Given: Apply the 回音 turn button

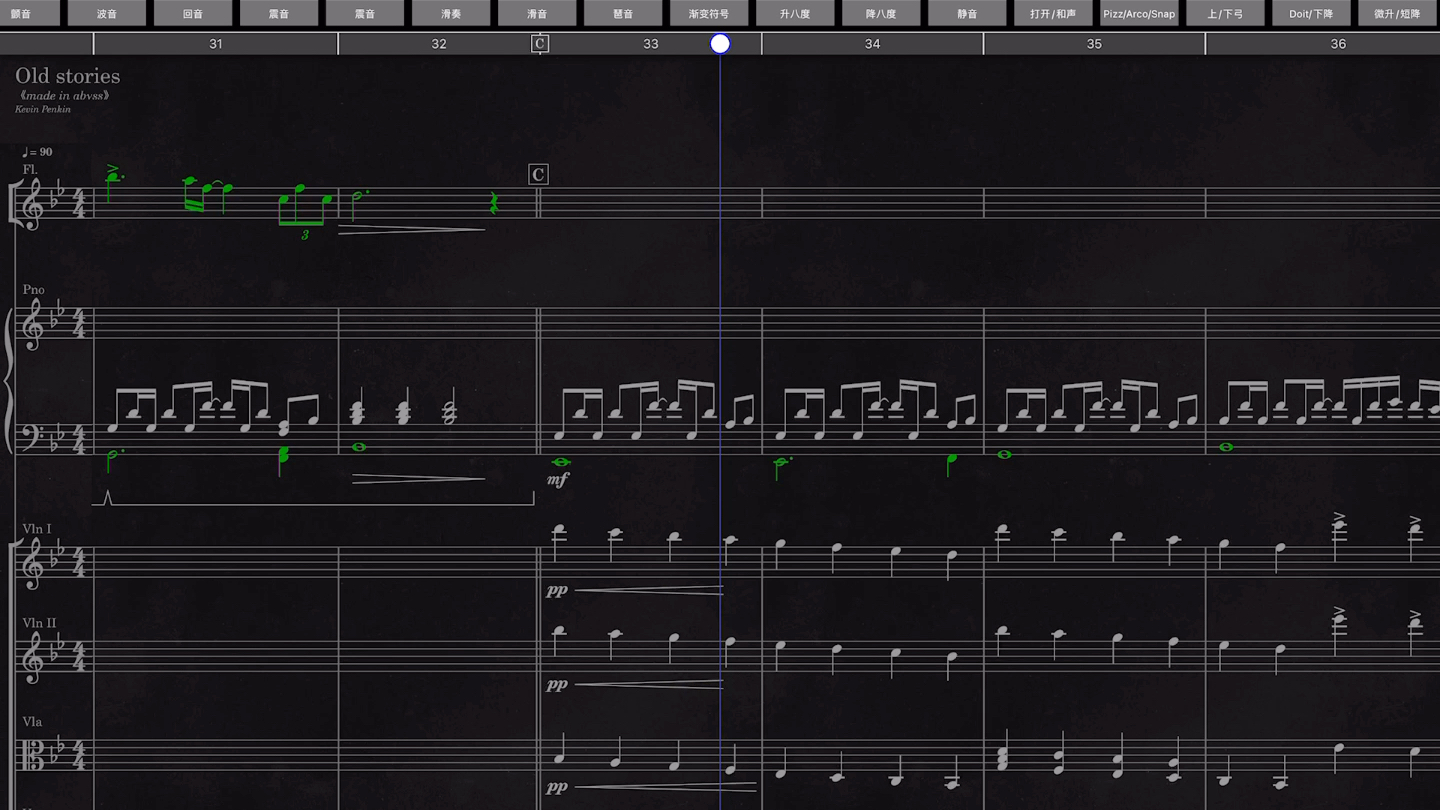Looking at the screenshot, I should [193, 13].
